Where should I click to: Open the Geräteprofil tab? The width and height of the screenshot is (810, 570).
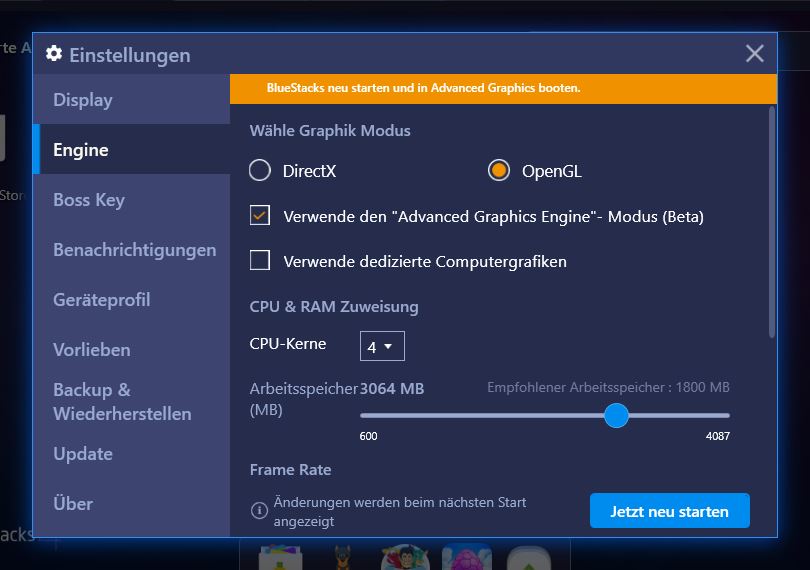pyautogui.click(x=132, y=300)
